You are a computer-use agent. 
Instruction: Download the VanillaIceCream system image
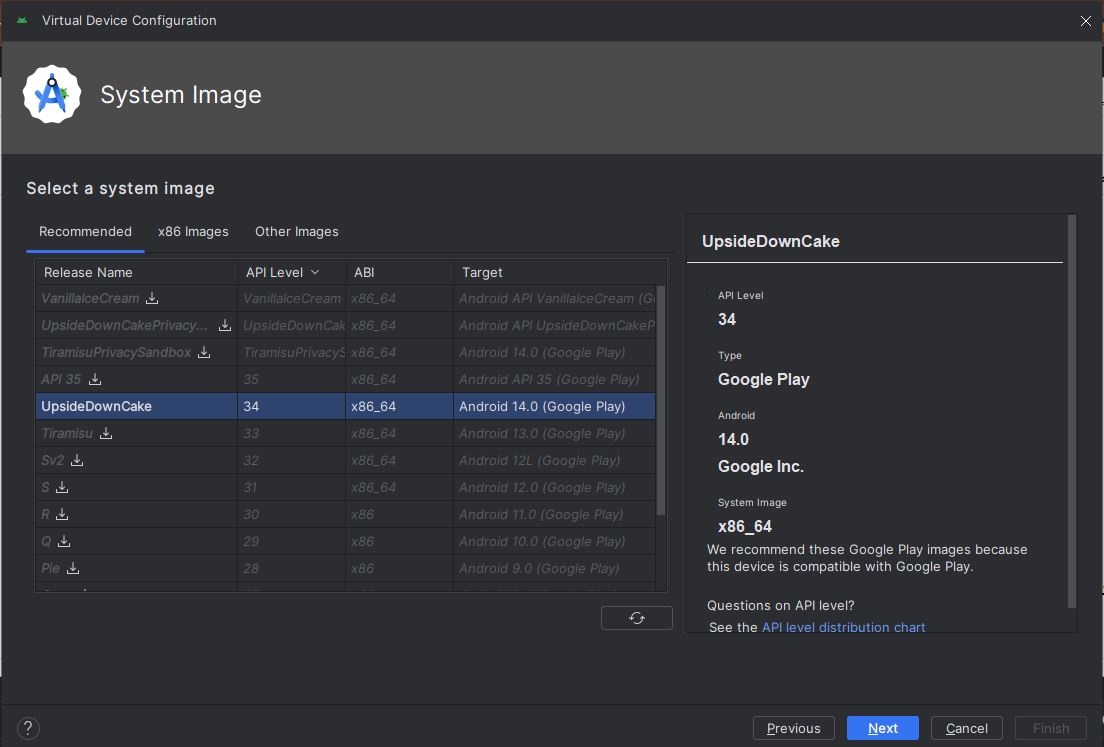point(151,298)
